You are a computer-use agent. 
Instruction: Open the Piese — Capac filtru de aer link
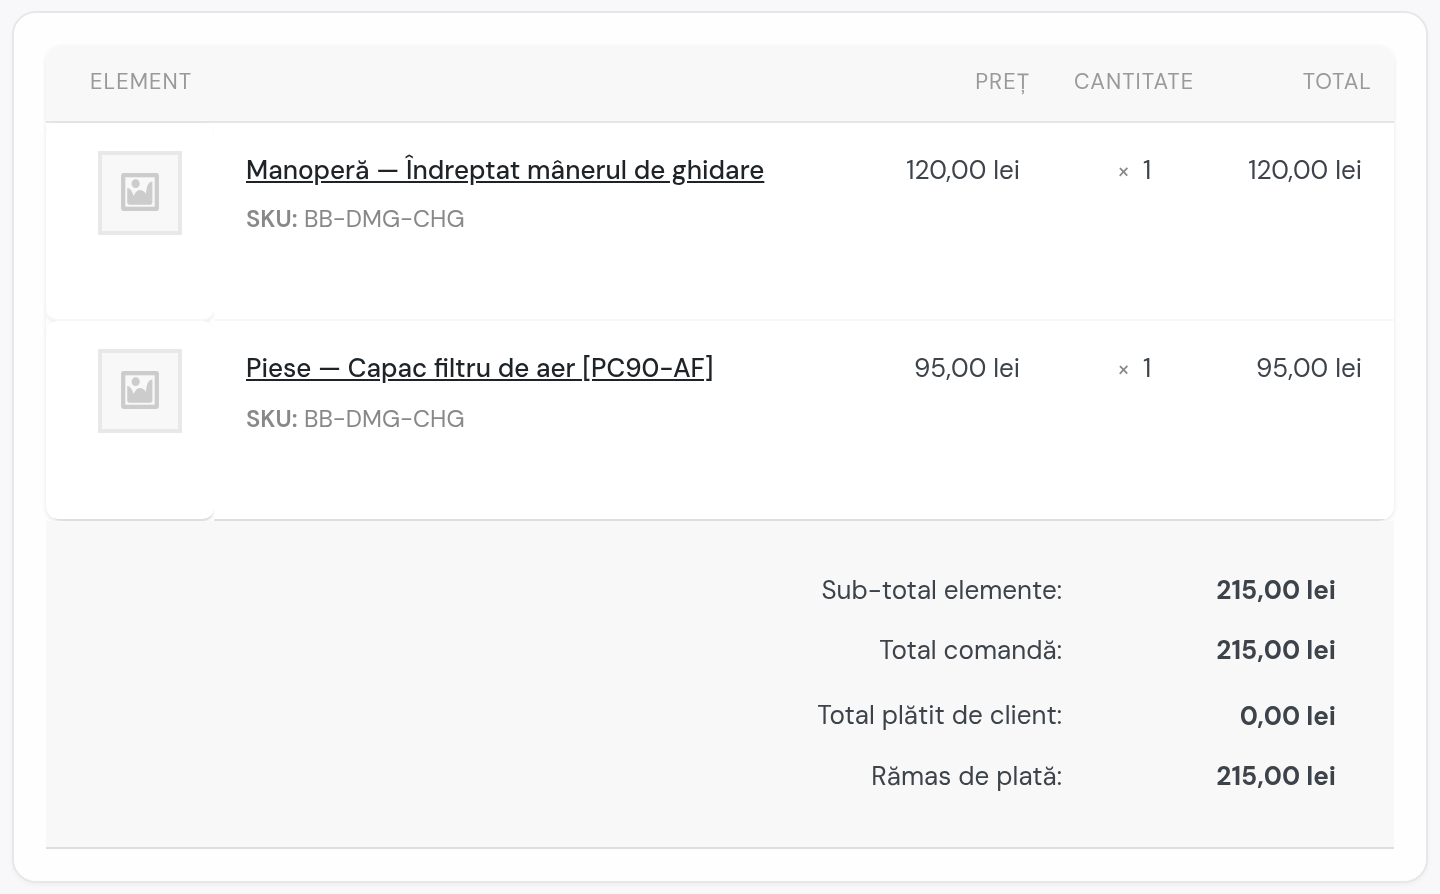coord(480,369)
